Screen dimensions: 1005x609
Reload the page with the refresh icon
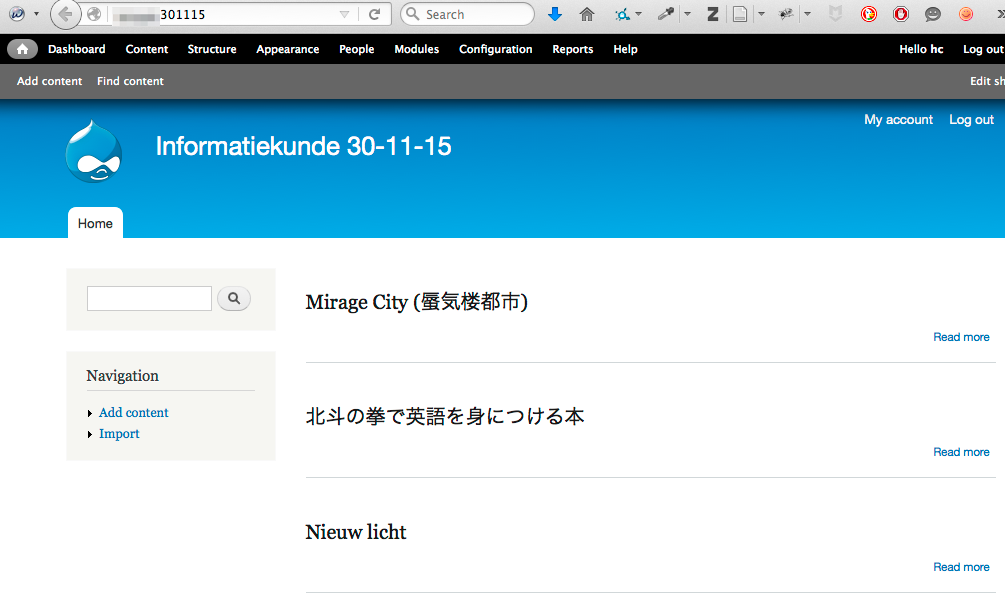pyautogui.click(x=374, y=14)
